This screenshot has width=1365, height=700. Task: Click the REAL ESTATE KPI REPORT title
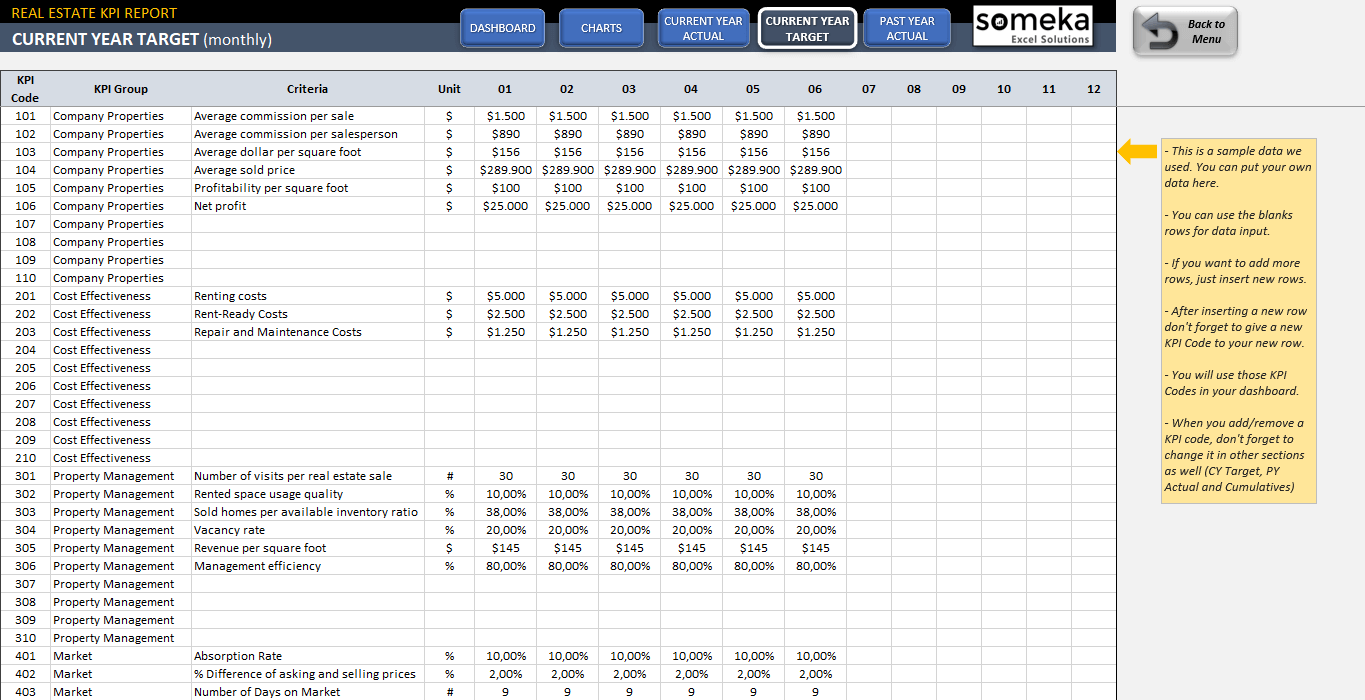click(x=94, y=13)
